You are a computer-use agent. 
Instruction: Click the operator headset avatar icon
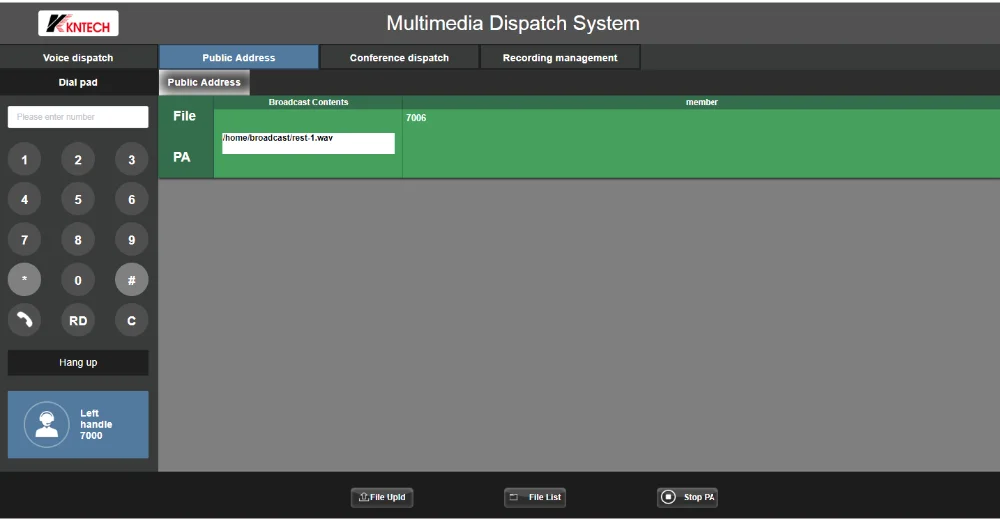pos(46,424)
